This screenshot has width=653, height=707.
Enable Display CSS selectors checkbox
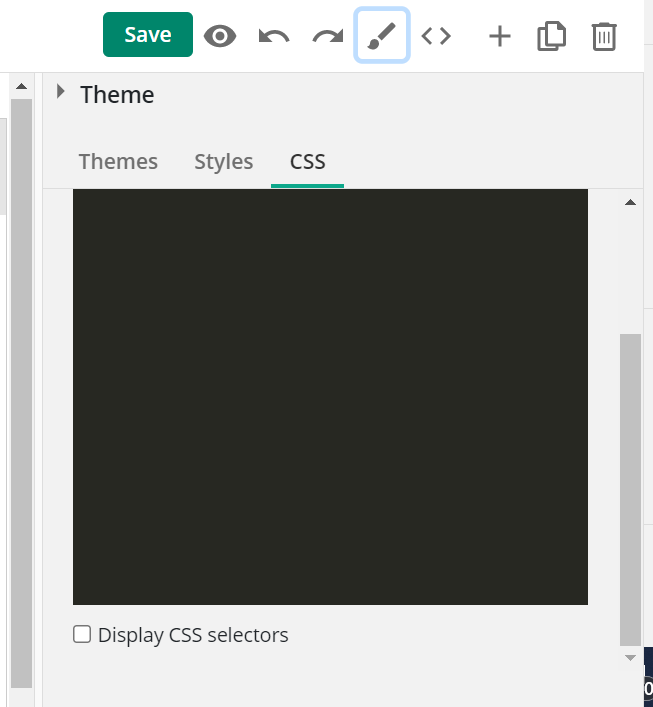tap(82, 634)
